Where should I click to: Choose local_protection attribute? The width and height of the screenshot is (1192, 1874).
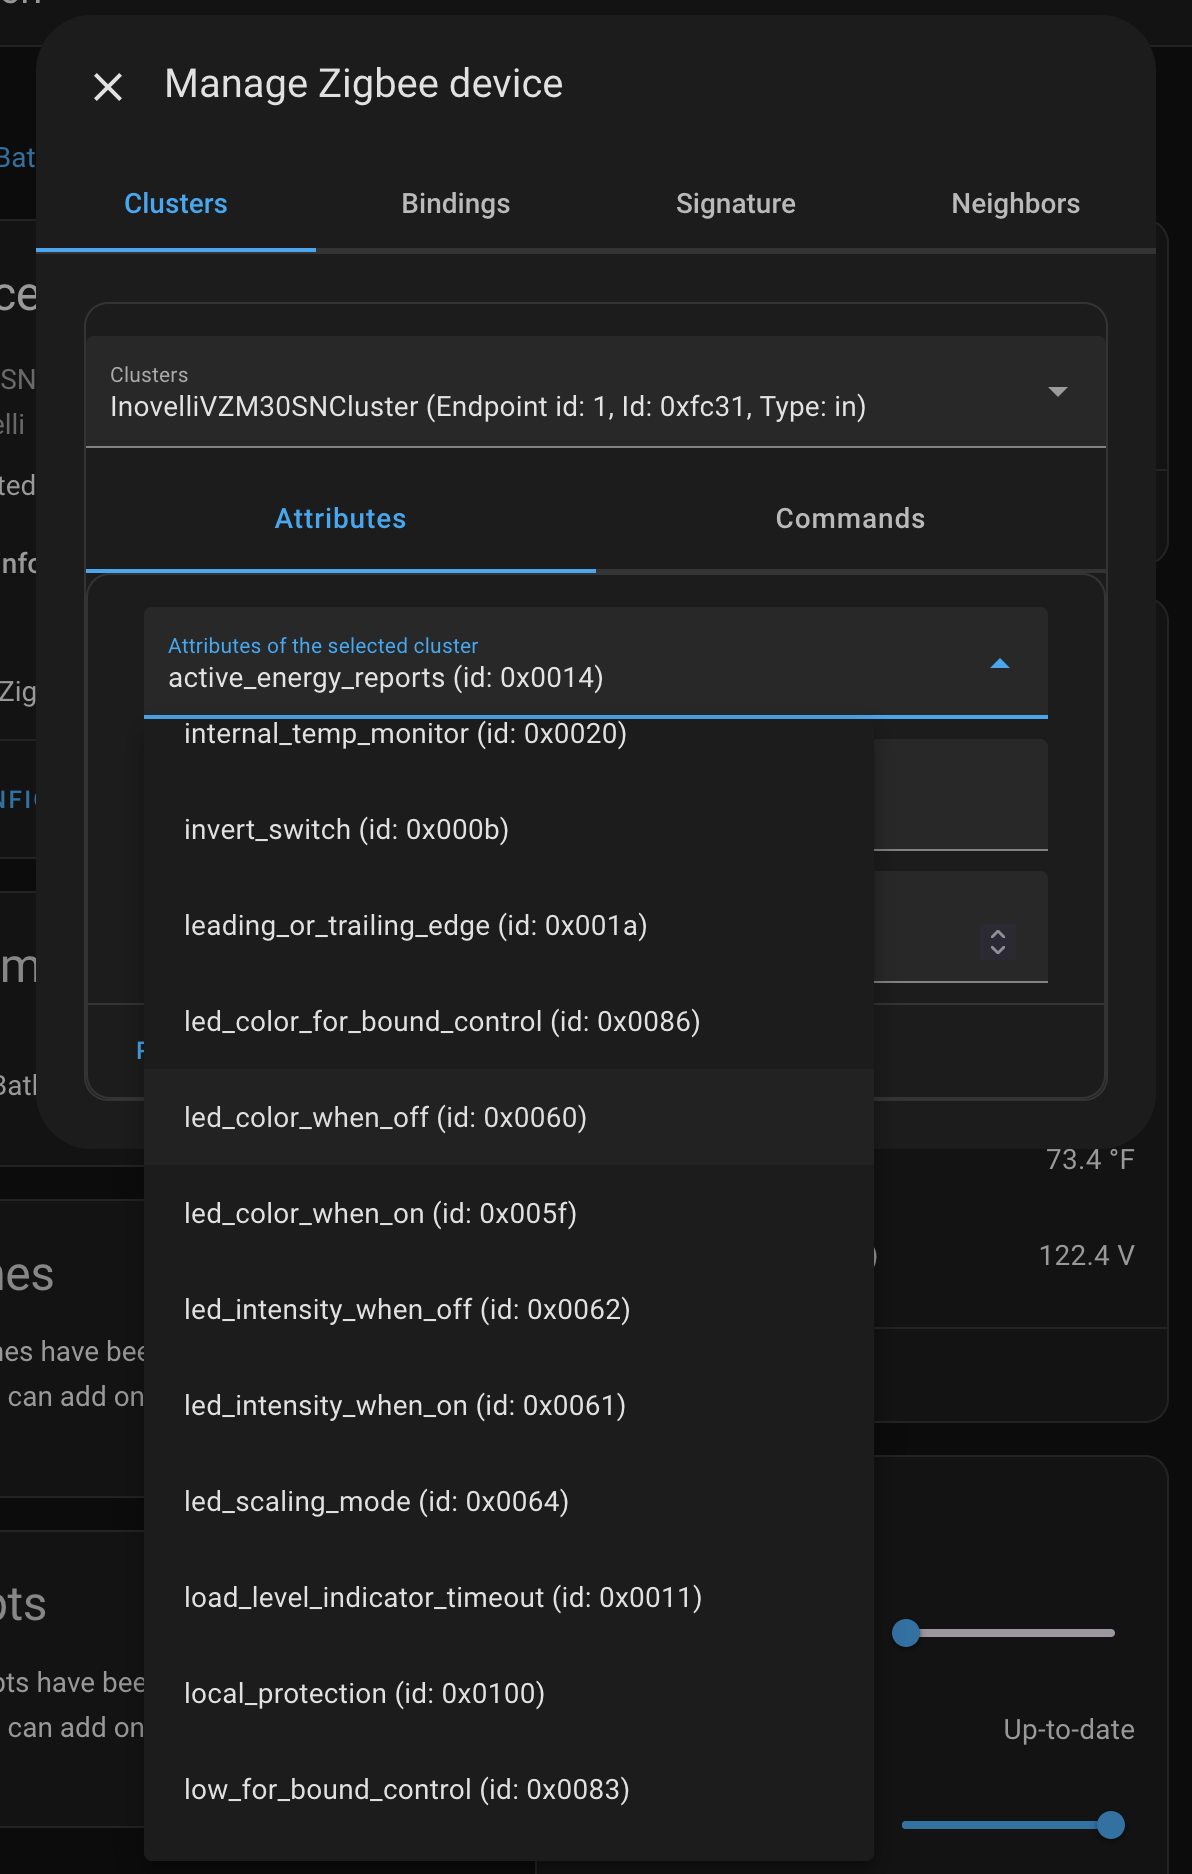pyautogui.click(x=509, y=1693)
